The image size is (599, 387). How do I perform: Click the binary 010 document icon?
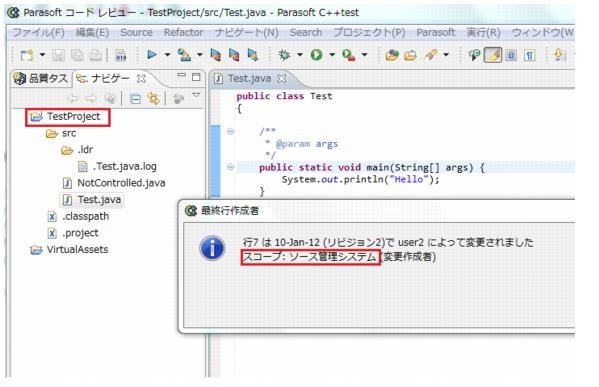click(120, 55)
